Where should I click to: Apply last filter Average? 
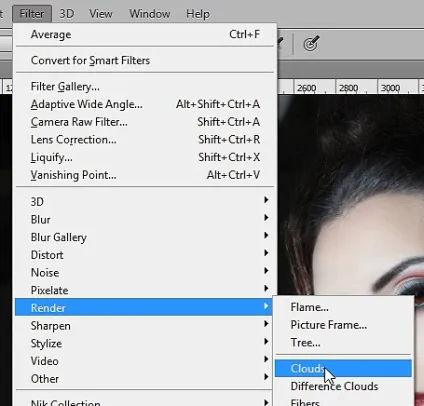click(145, 34)
